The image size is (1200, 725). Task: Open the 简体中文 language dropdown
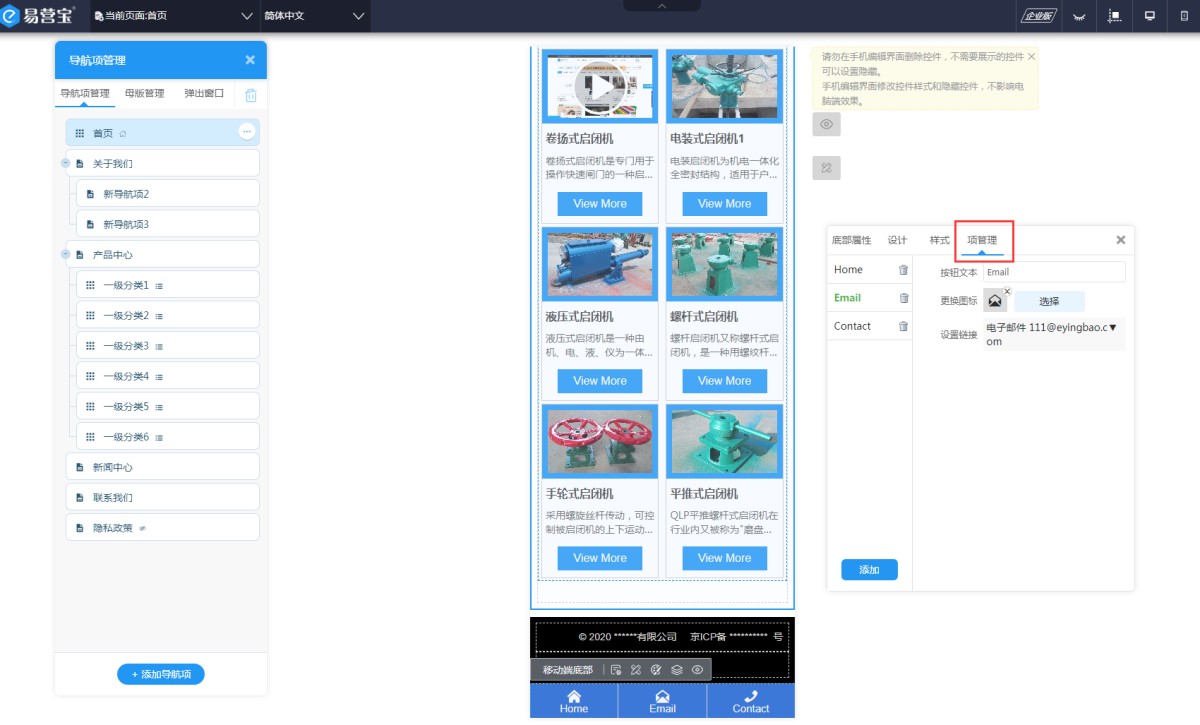pos(315,16)
